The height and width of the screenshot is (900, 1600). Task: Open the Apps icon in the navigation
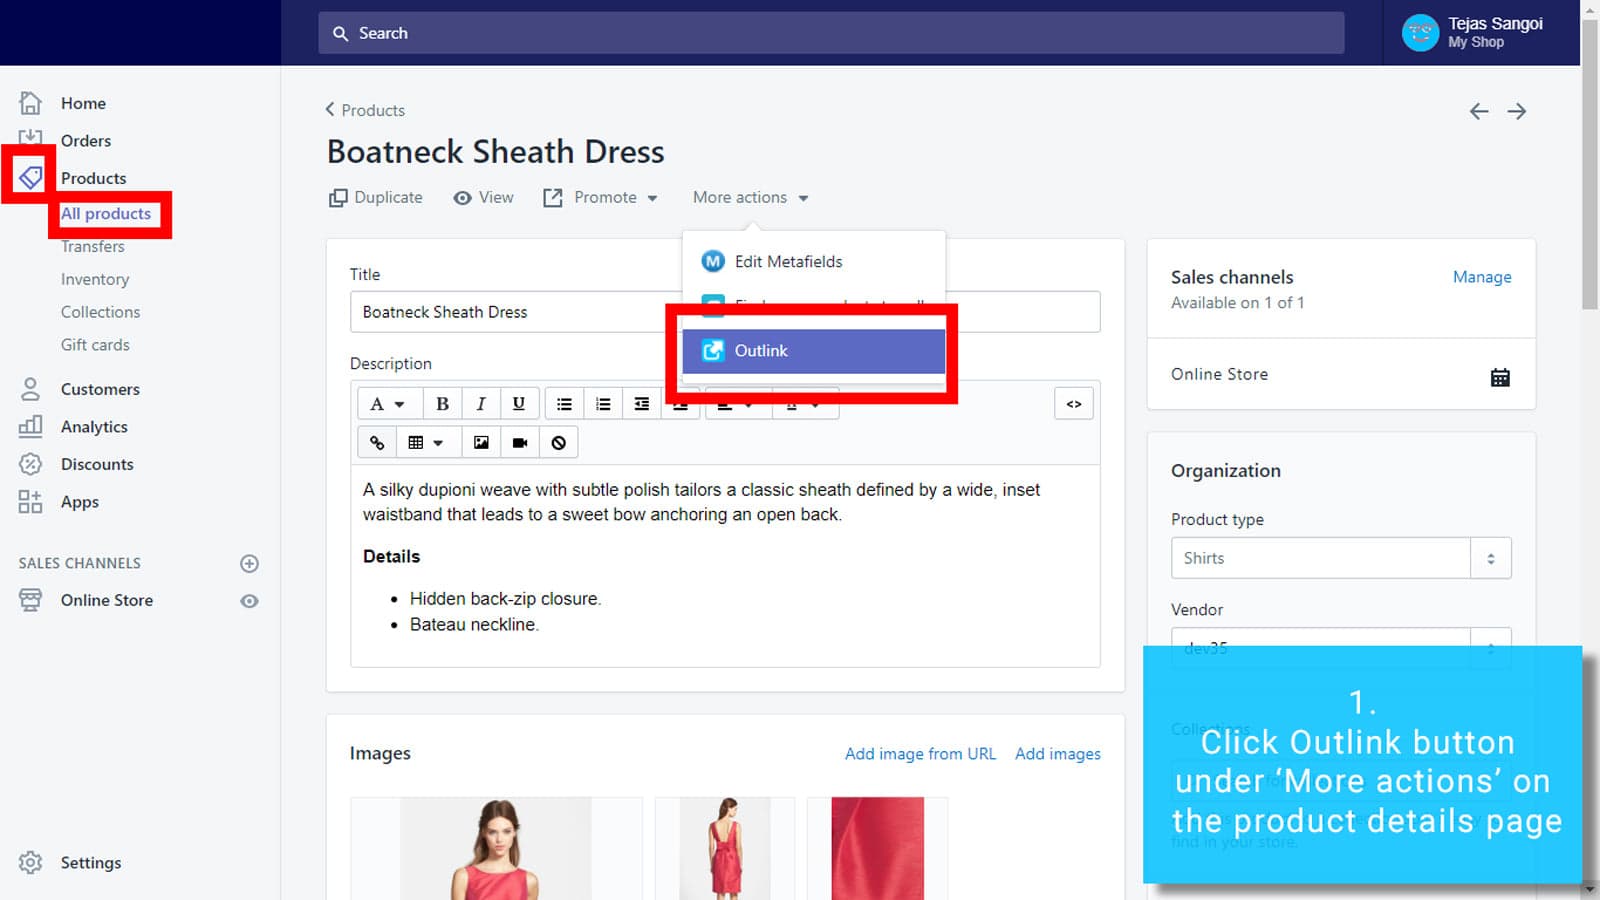[x=30, y=501]
